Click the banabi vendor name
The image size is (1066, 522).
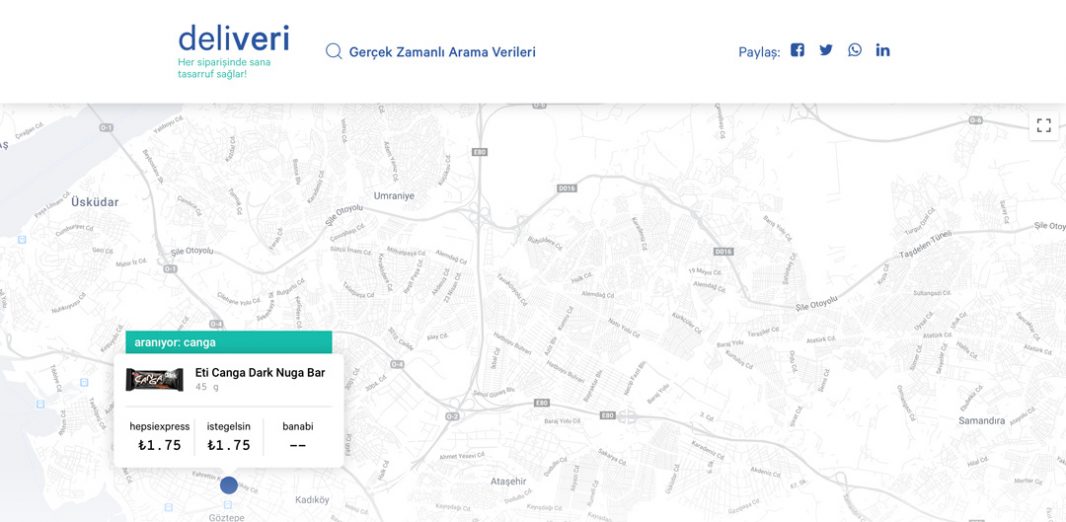pyautogui.click(x=298, y=426)
